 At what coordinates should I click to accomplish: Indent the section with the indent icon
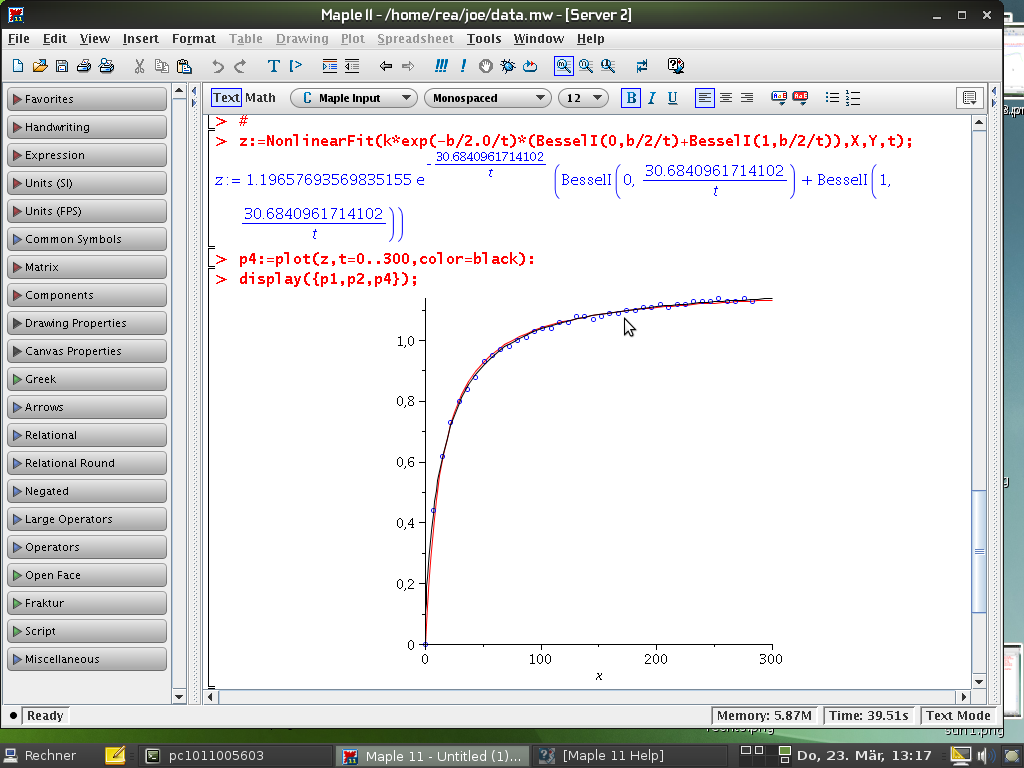330,66
